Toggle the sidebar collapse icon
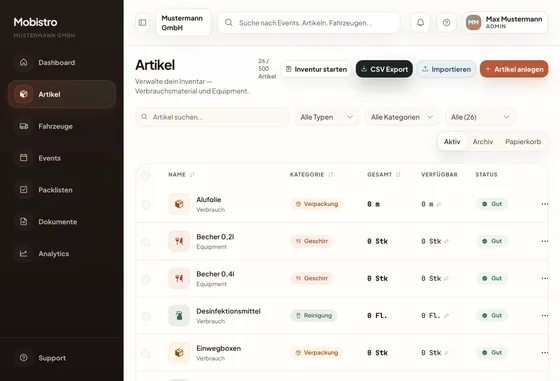Screen dimensions: 560x381 click(x=142, y=22)
